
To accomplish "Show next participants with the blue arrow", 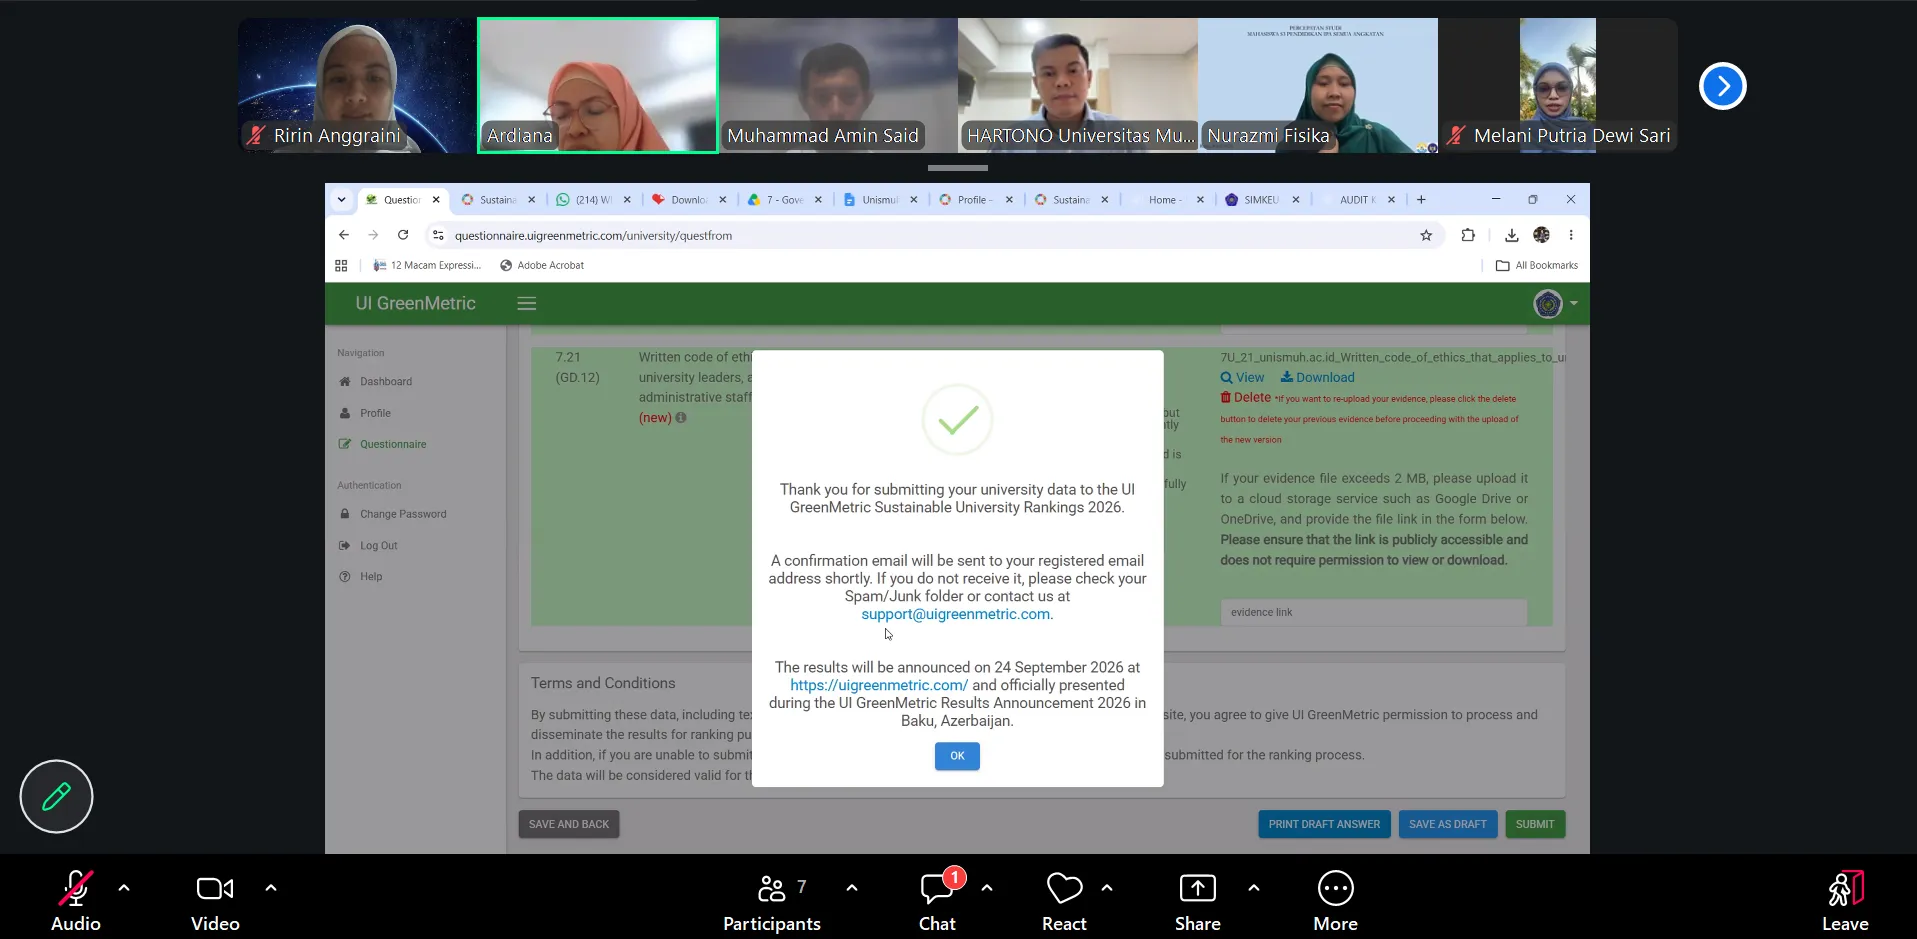I will click(x=1722, y=86).
